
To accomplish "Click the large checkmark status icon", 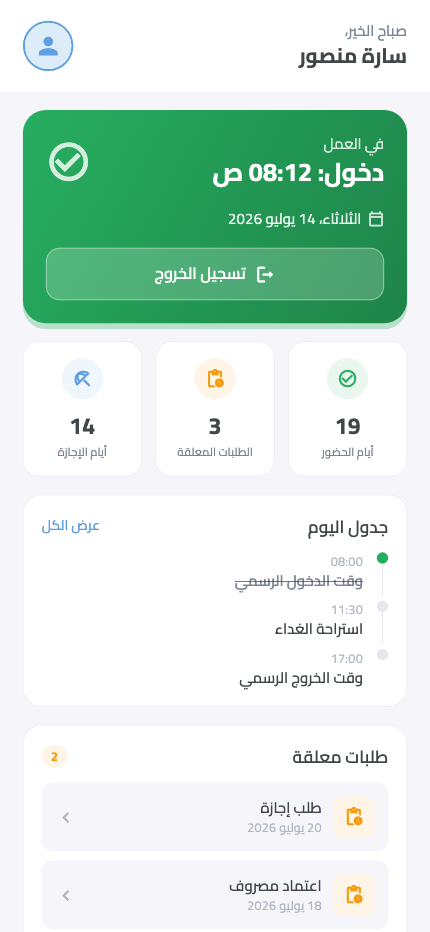I will coord(68,162).
